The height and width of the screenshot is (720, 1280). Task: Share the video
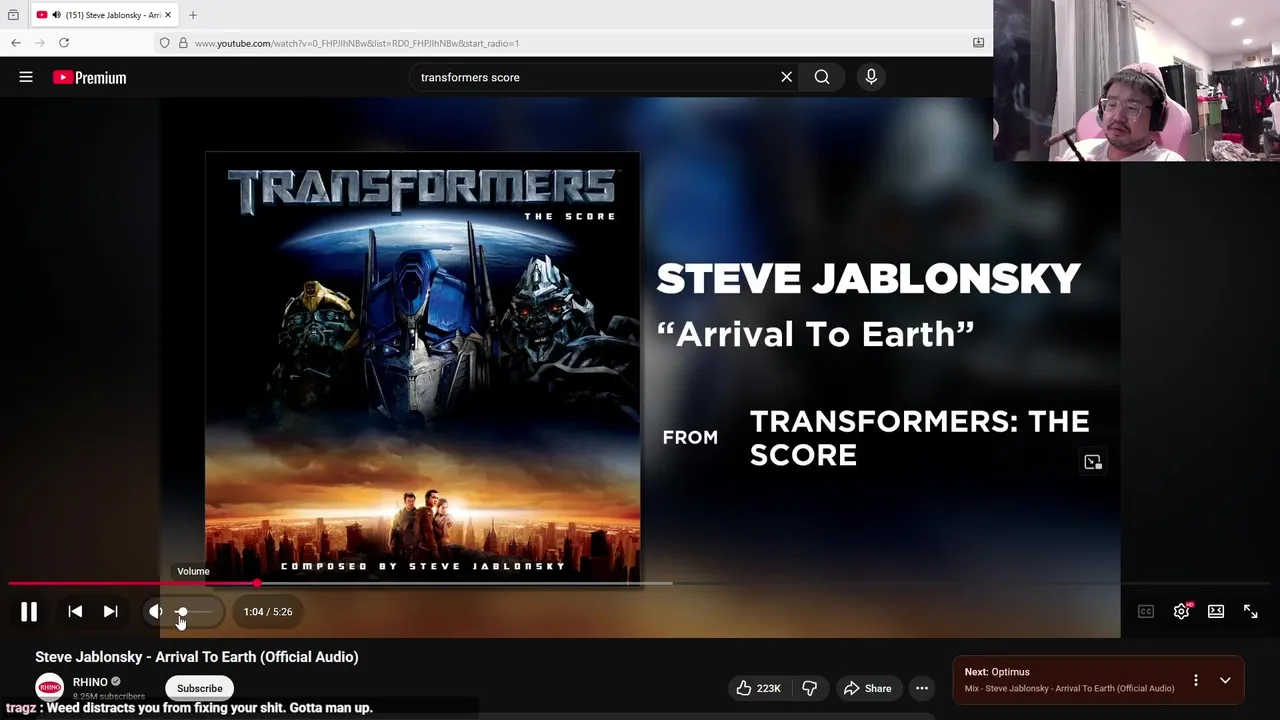(867, 688)
